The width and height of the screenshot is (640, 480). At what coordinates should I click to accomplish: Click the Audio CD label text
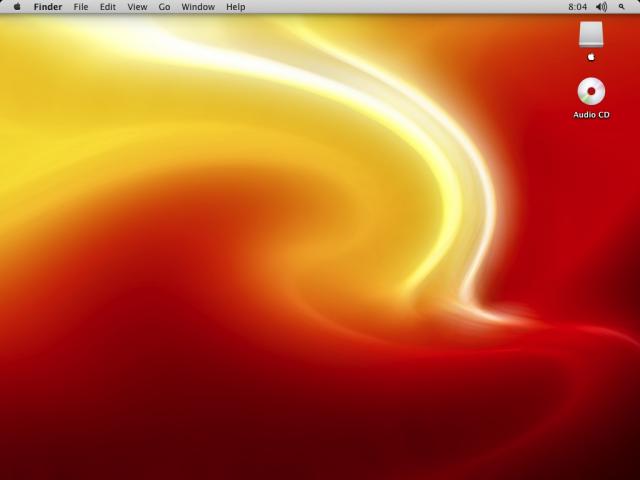point(591,115)
